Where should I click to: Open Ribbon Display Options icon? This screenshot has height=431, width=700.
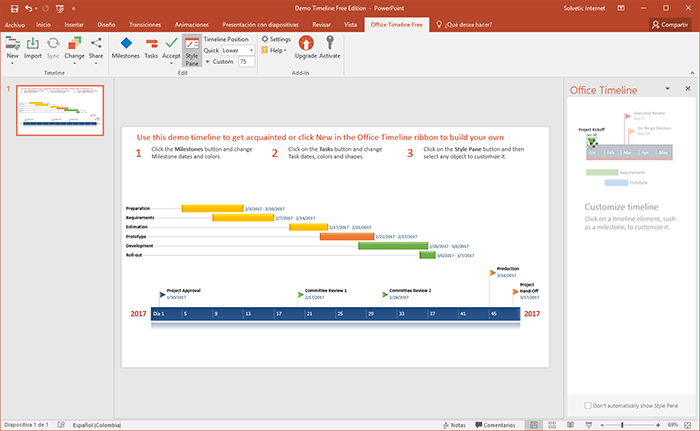621,8
